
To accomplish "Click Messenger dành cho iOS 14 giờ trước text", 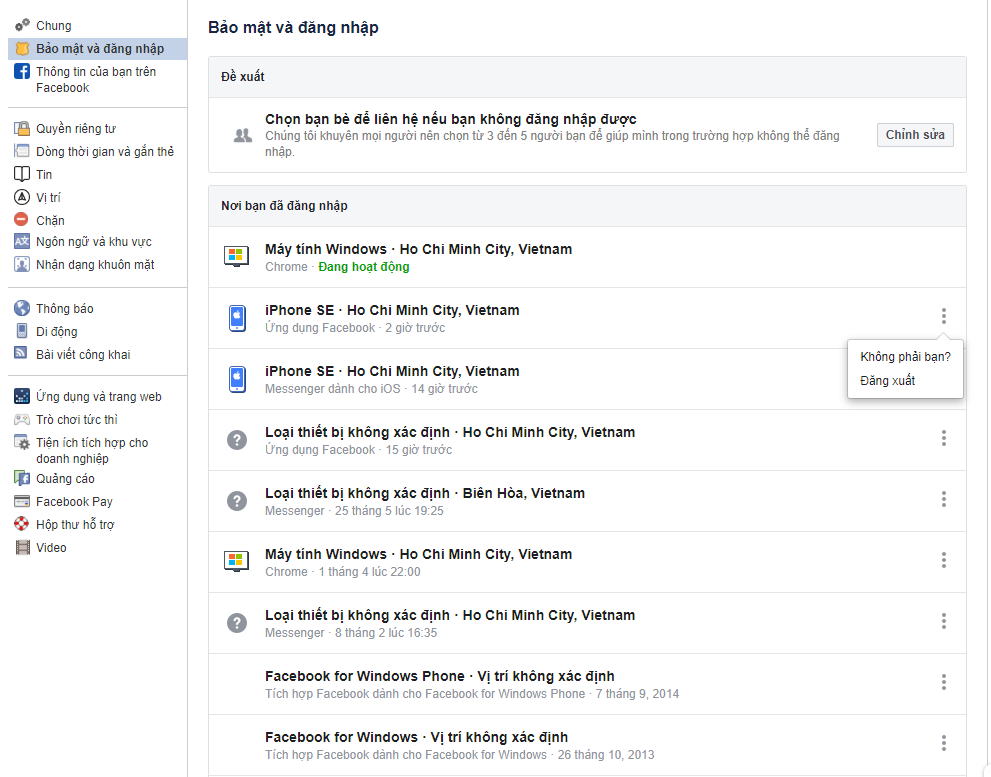I will point(371,389).
